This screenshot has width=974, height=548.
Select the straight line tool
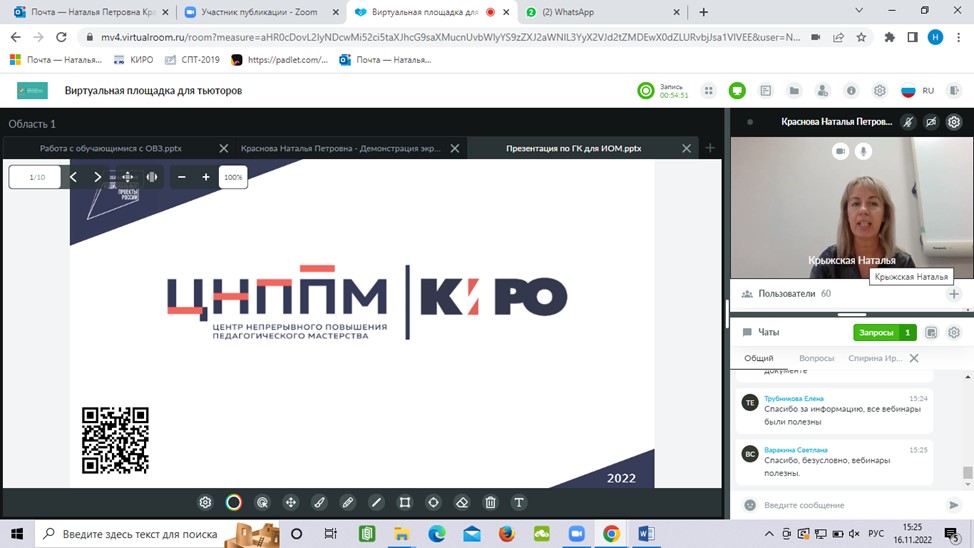coord(376,503)
